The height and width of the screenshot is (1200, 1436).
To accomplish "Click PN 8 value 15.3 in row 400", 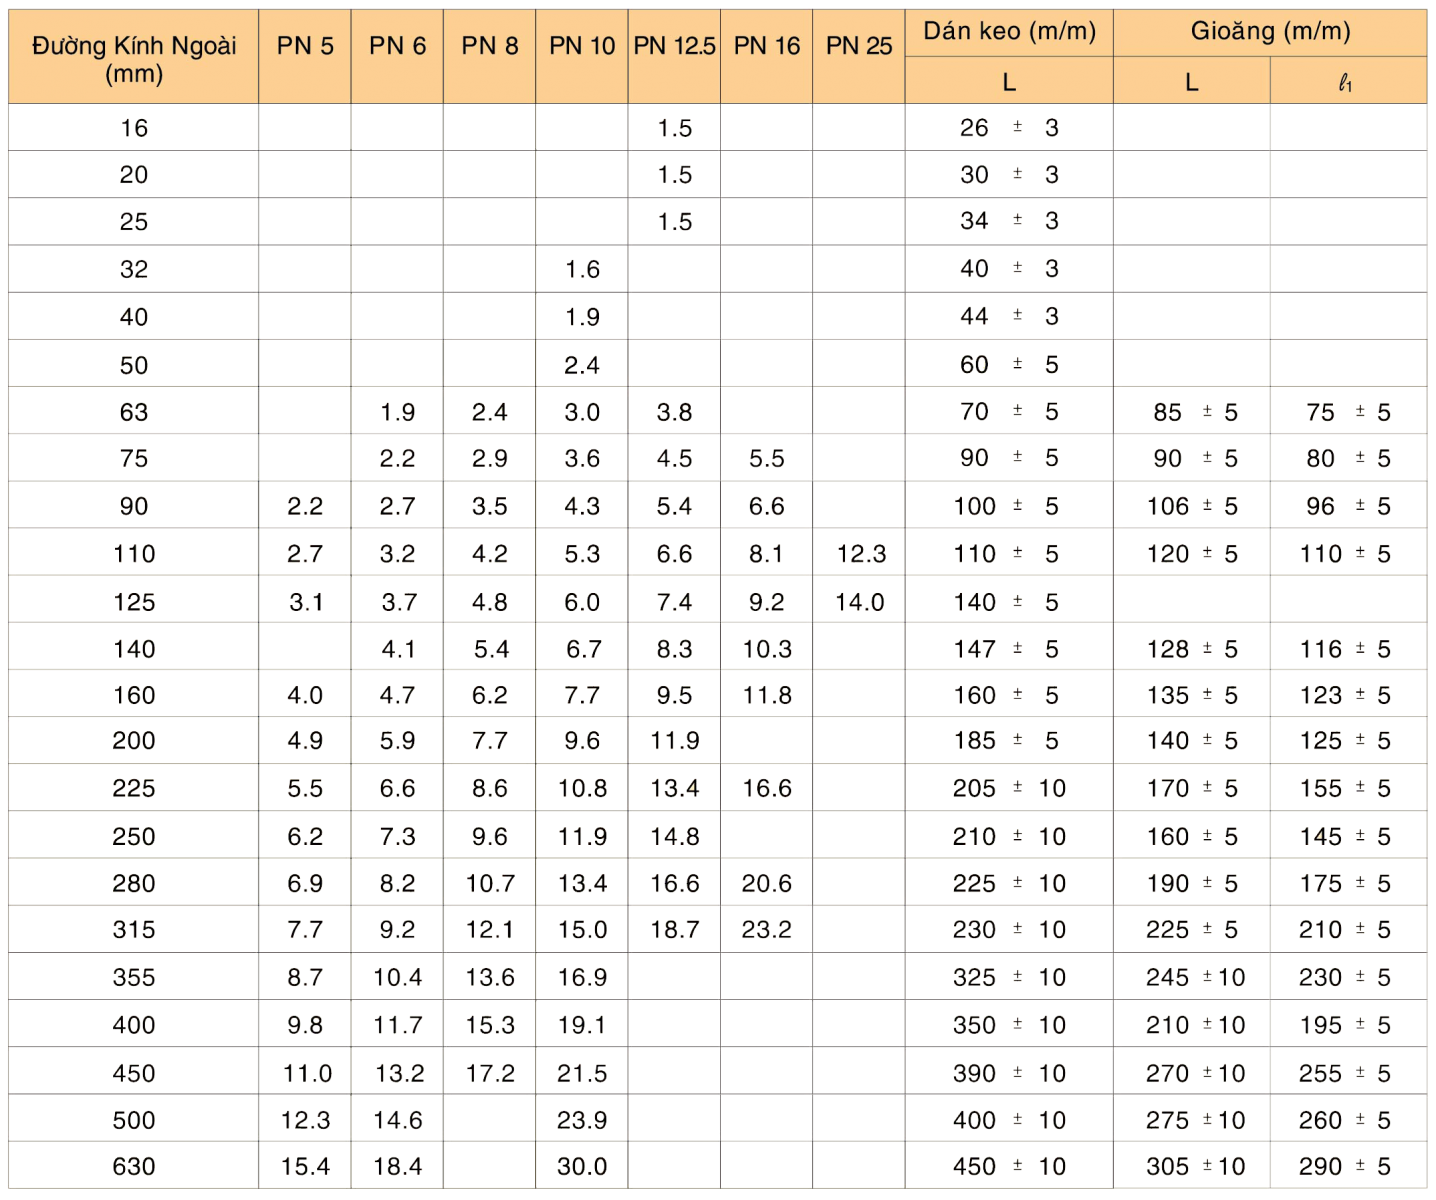I will click(490, 1025).
